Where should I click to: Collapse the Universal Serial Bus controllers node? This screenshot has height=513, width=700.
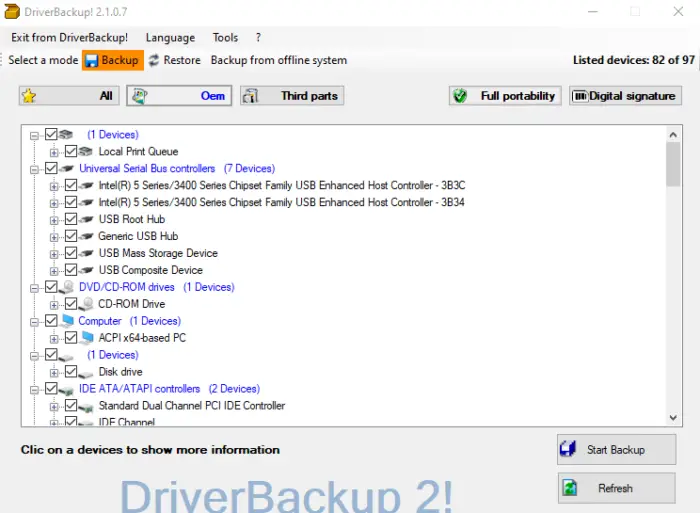tap(34, 170)
